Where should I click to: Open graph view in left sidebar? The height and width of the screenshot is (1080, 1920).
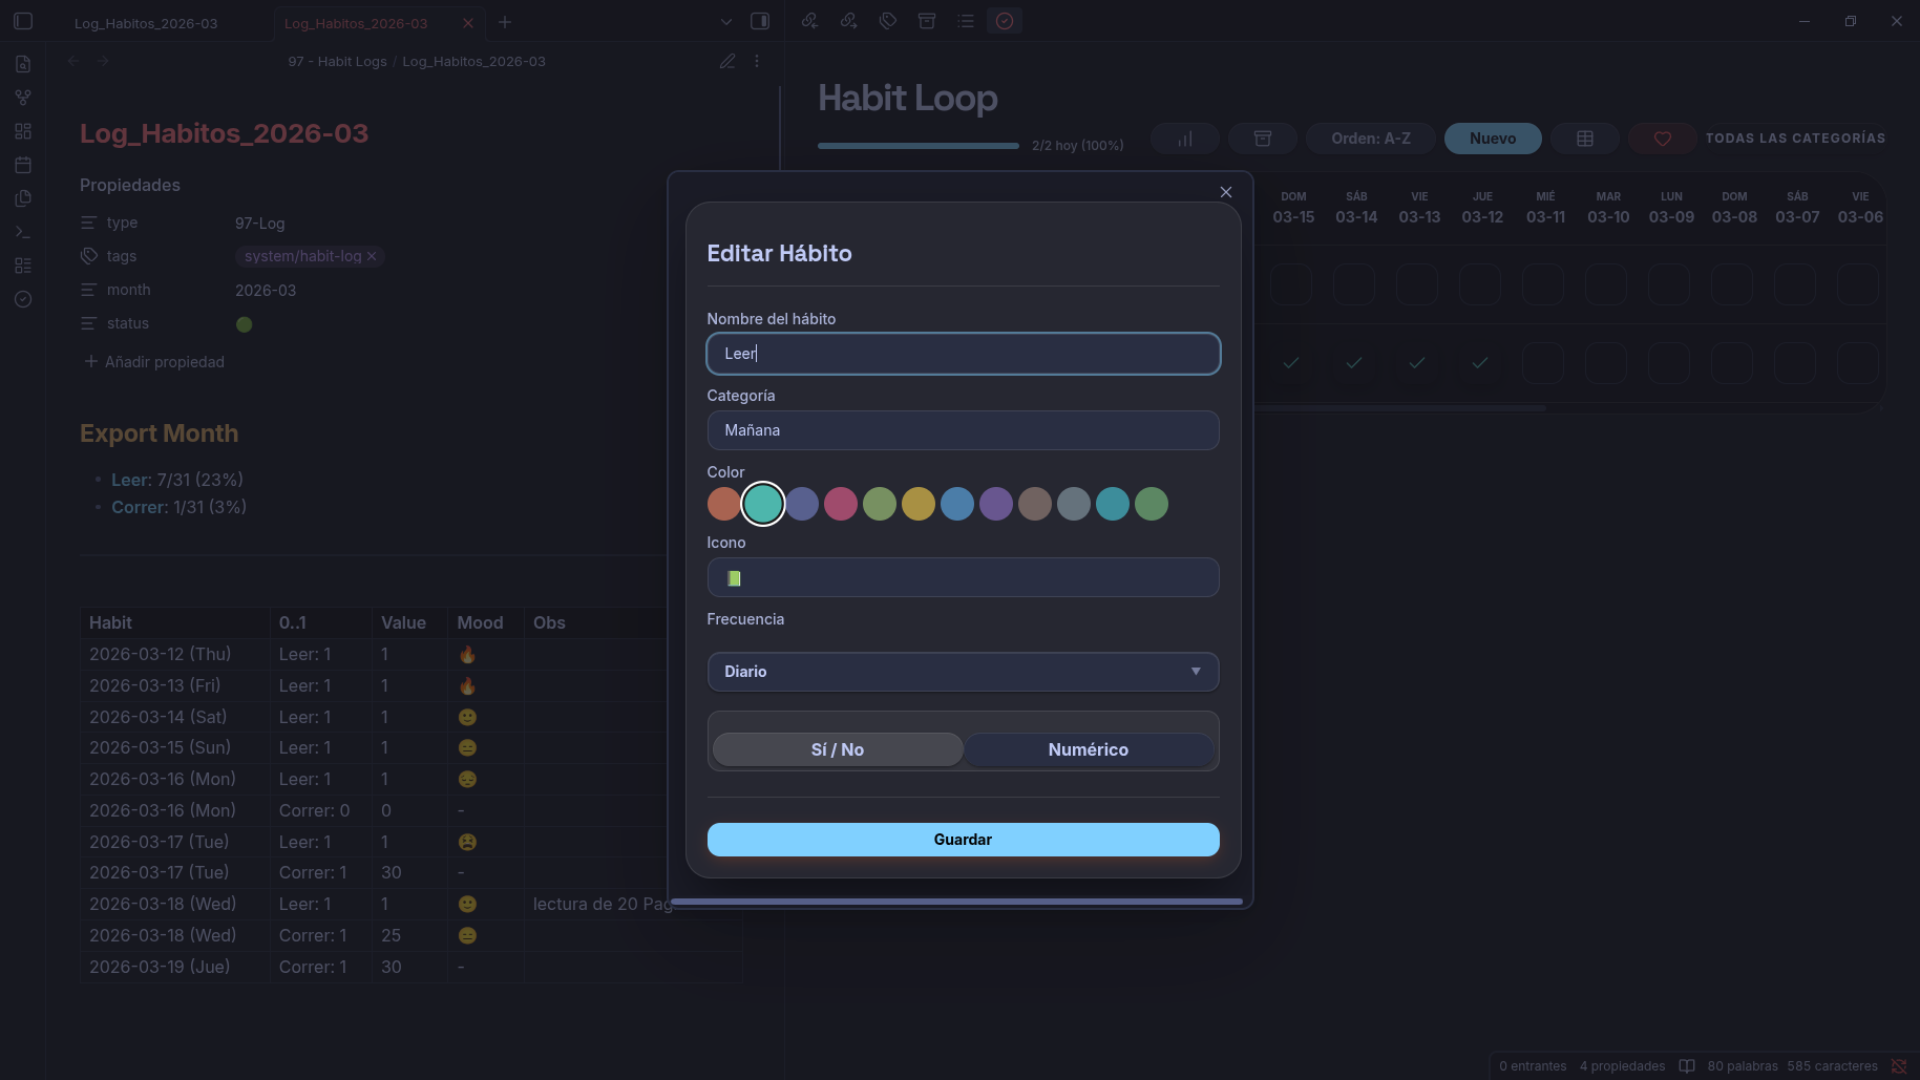click(23, 98)
